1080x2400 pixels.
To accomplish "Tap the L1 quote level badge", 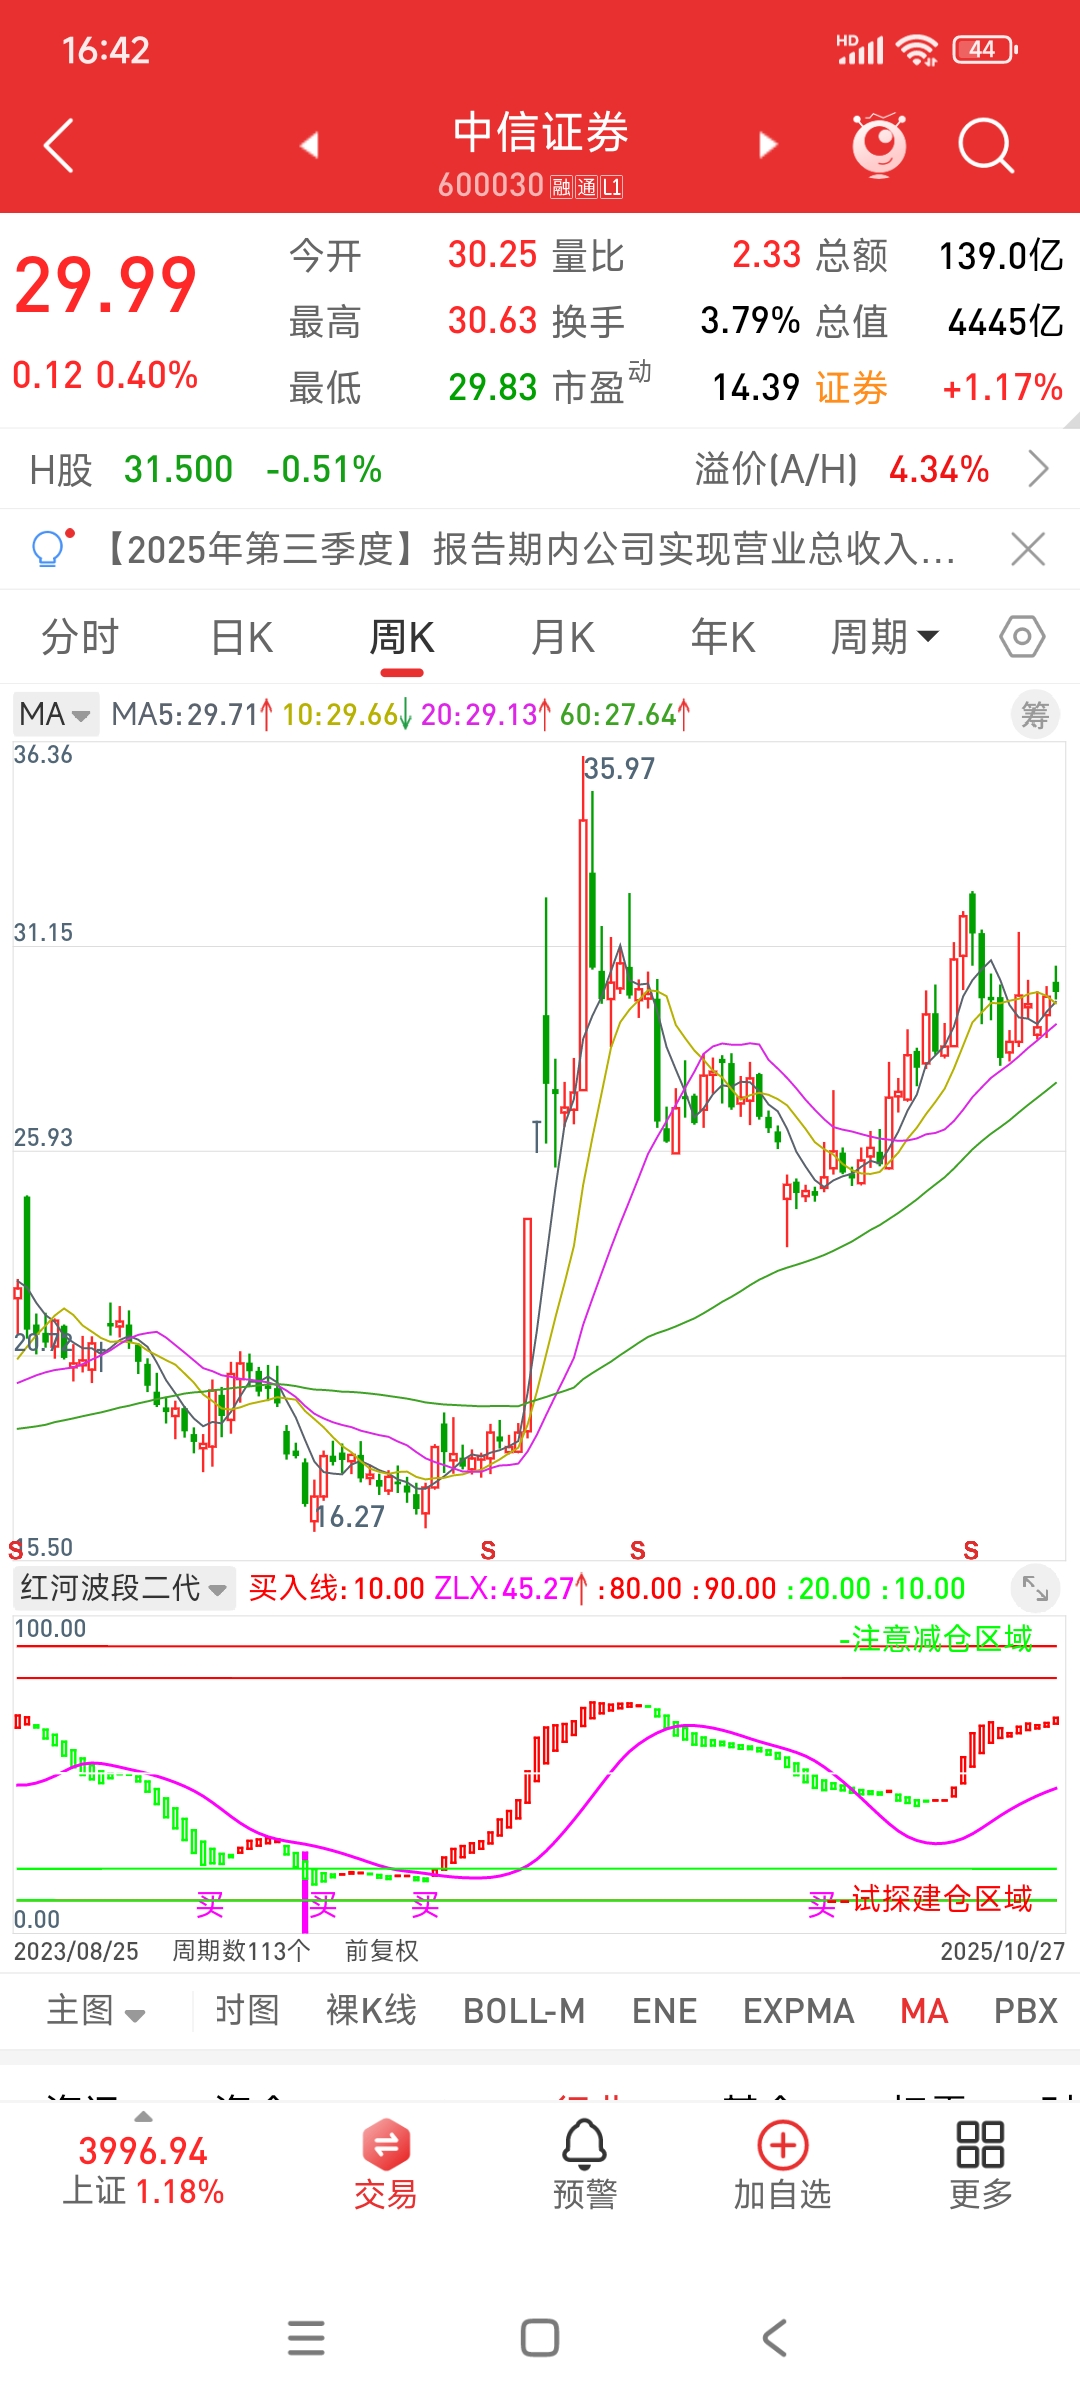I will click(611, 187).
